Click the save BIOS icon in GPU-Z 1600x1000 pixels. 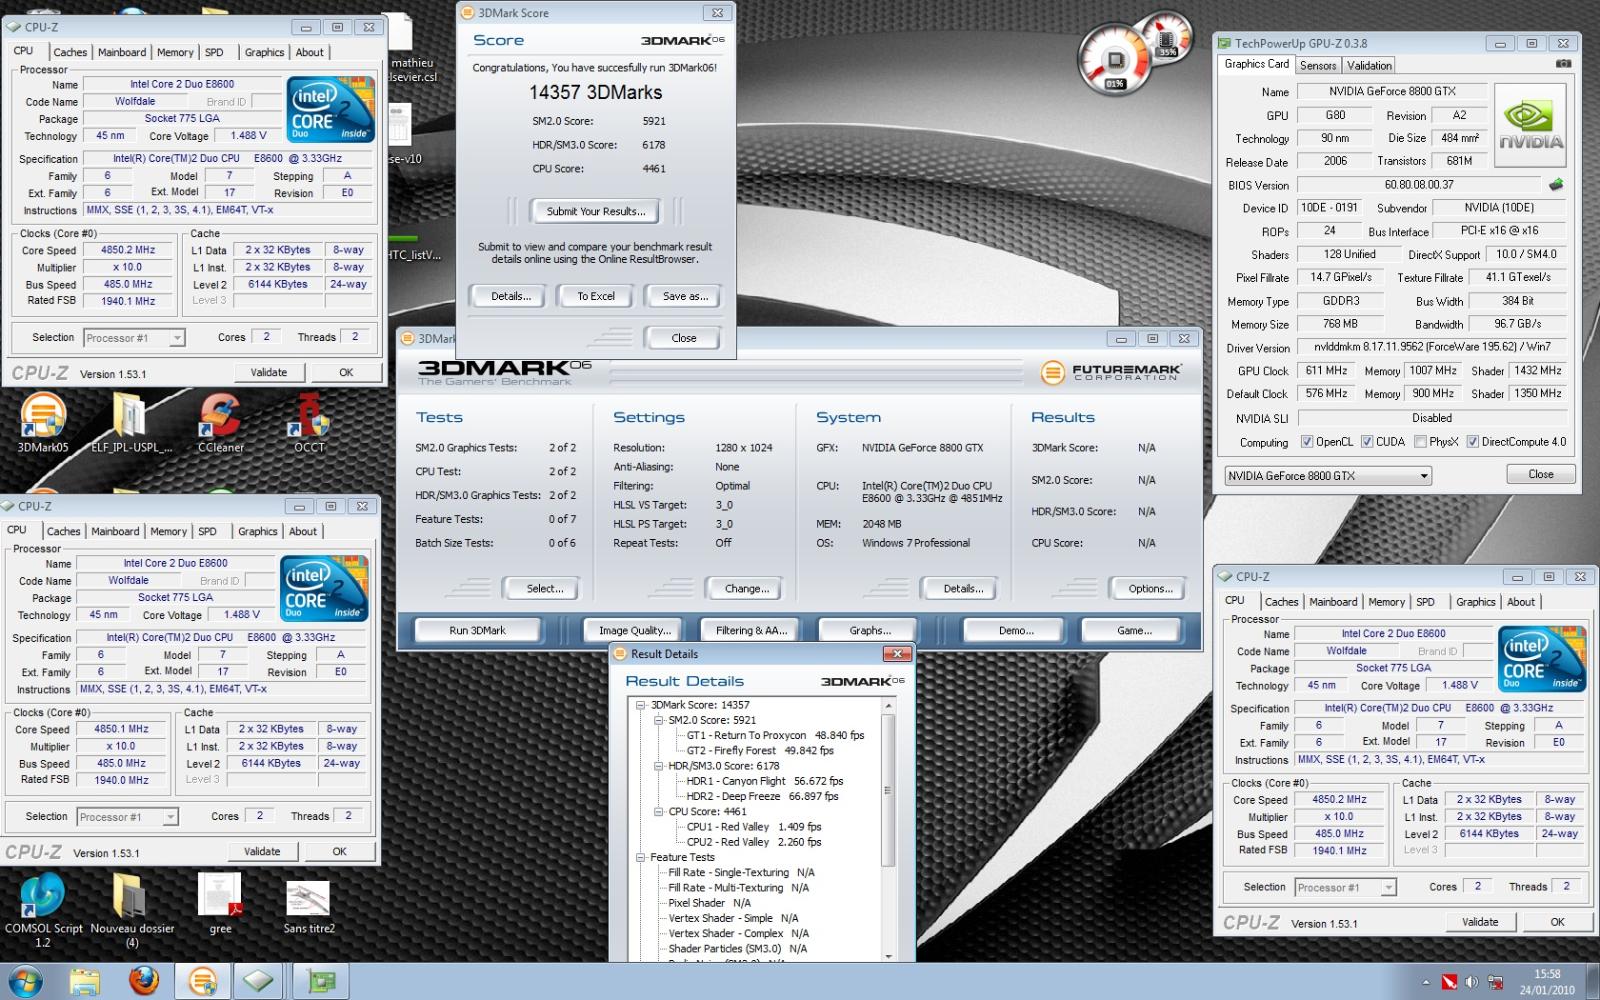pyautogui.click(x=1556, y=184)
